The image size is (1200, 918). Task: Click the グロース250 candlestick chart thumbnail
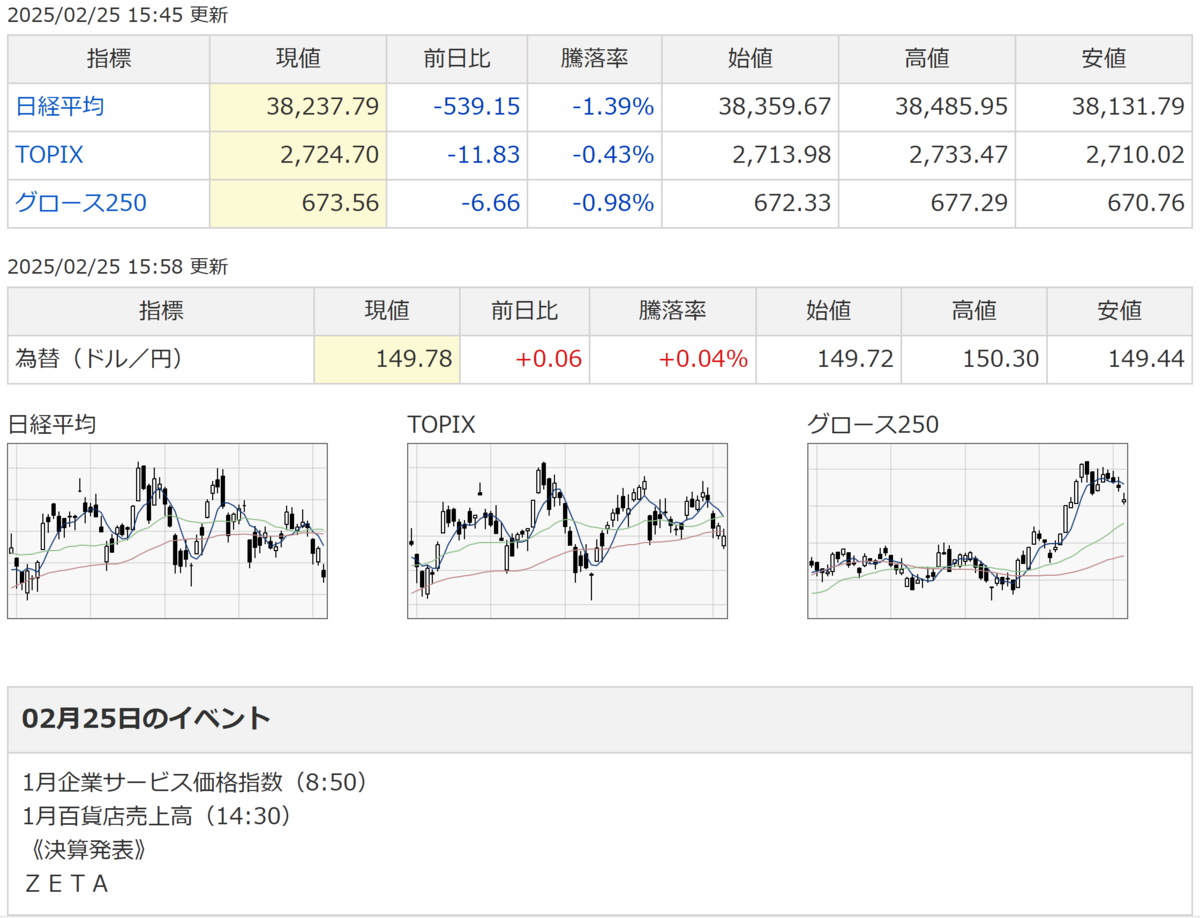pos(968,531)
